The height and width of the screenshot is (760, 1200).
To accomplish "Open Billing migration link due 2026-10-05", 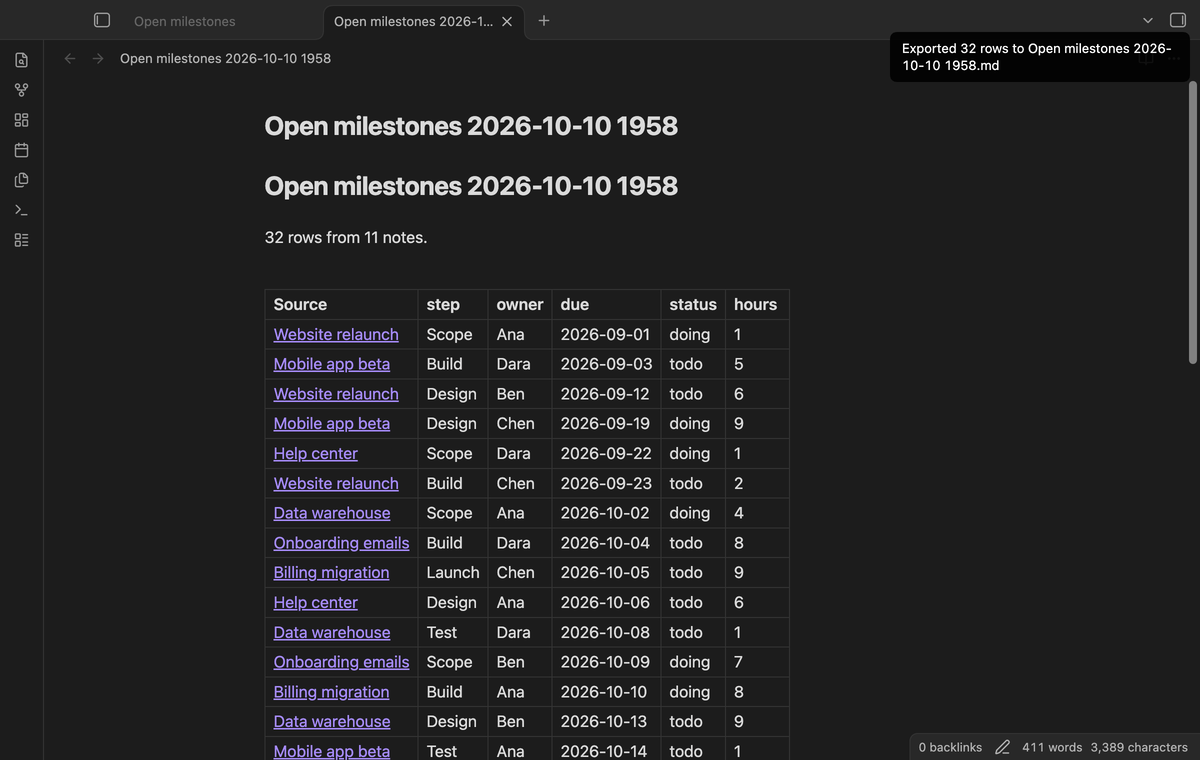I will point(331,573).
